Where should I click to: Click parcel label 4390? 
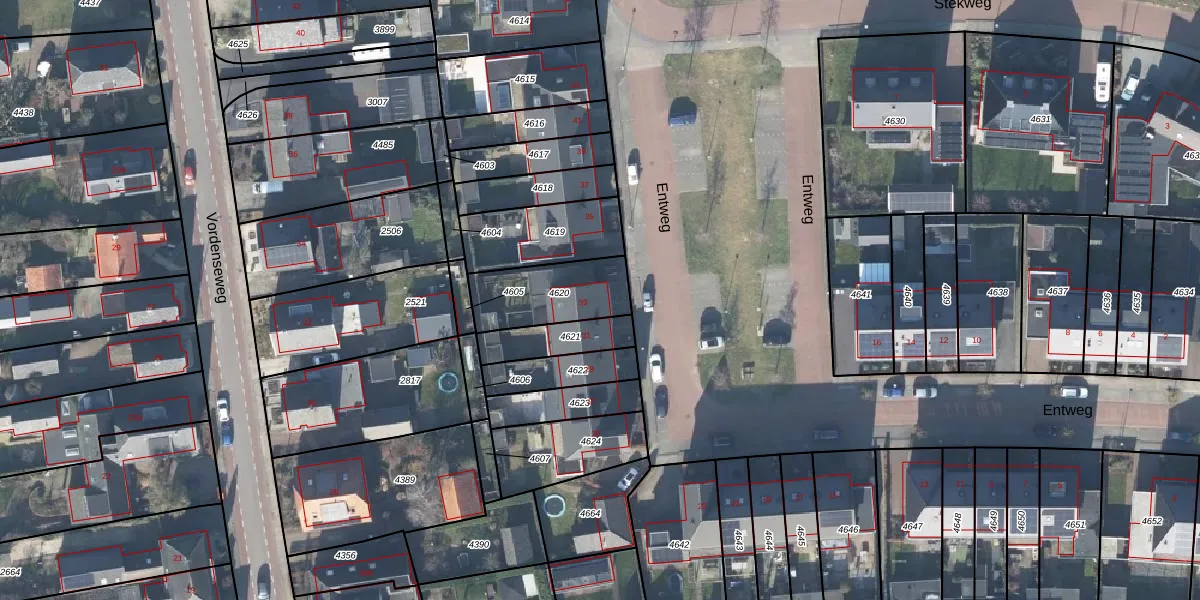[479, 544]
